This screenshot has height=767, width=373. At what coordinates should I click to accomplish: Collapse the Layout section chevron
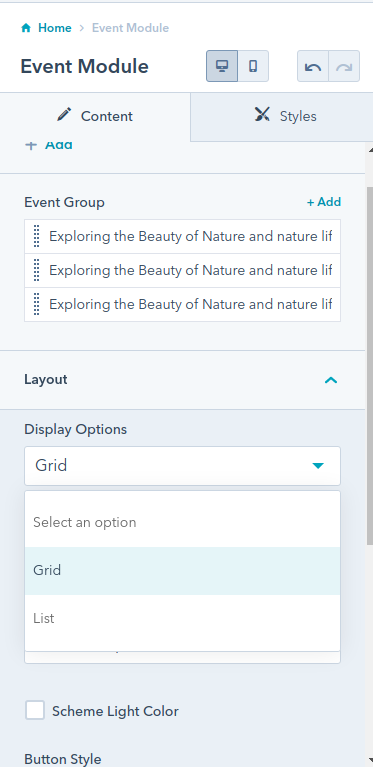(331, 380)
